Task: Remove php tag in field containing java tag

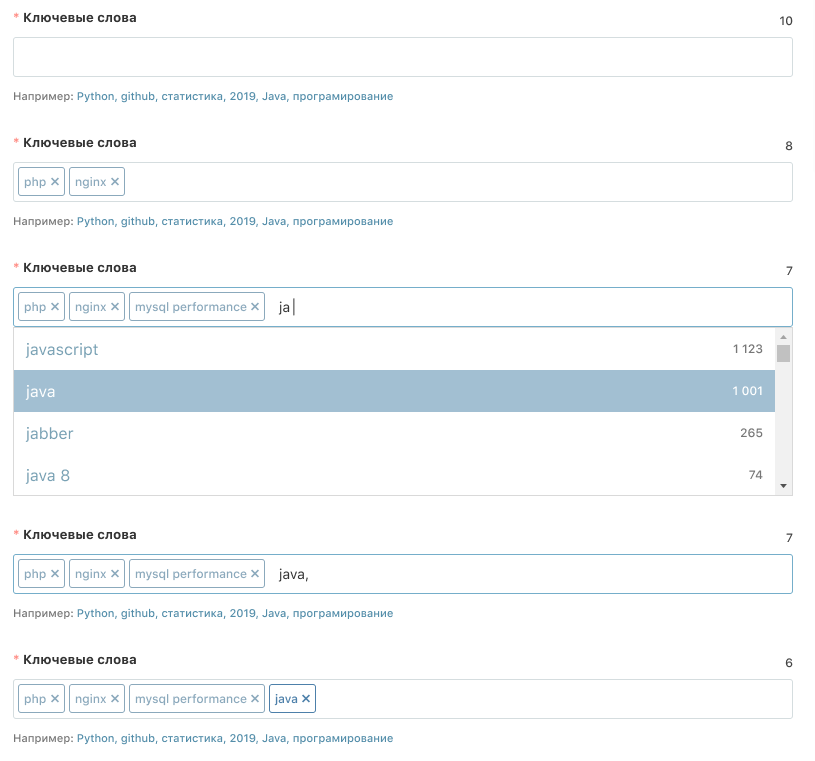Action: pyautogui.click(x=55, y=699)
